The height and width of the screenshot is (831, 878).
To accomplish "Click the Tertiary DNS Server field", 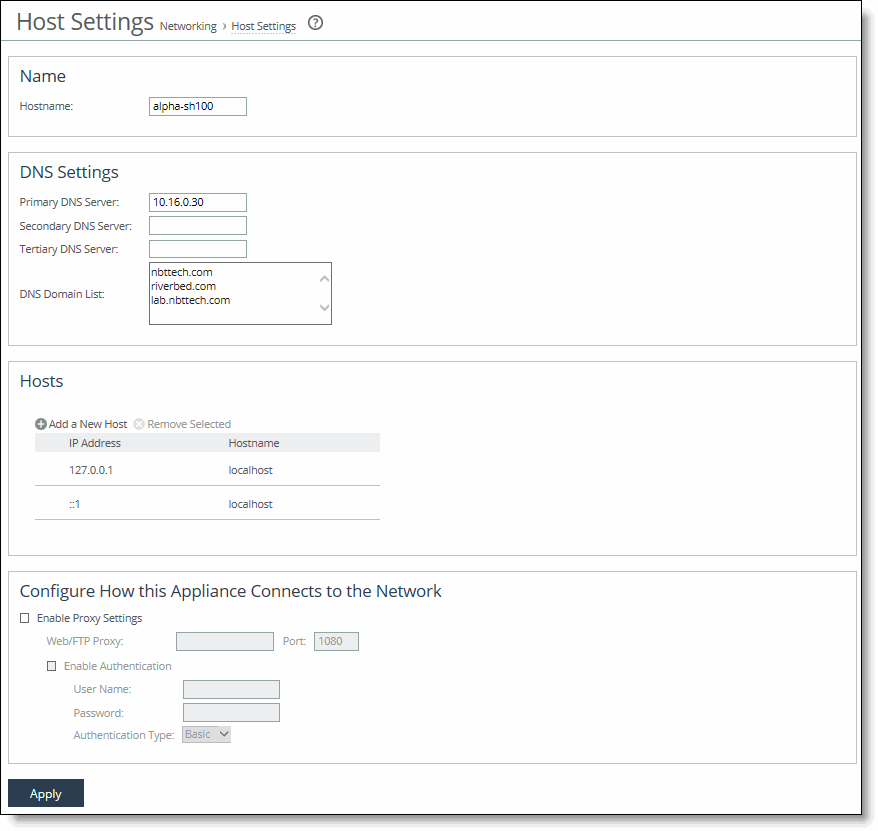I will click(197, 248).
